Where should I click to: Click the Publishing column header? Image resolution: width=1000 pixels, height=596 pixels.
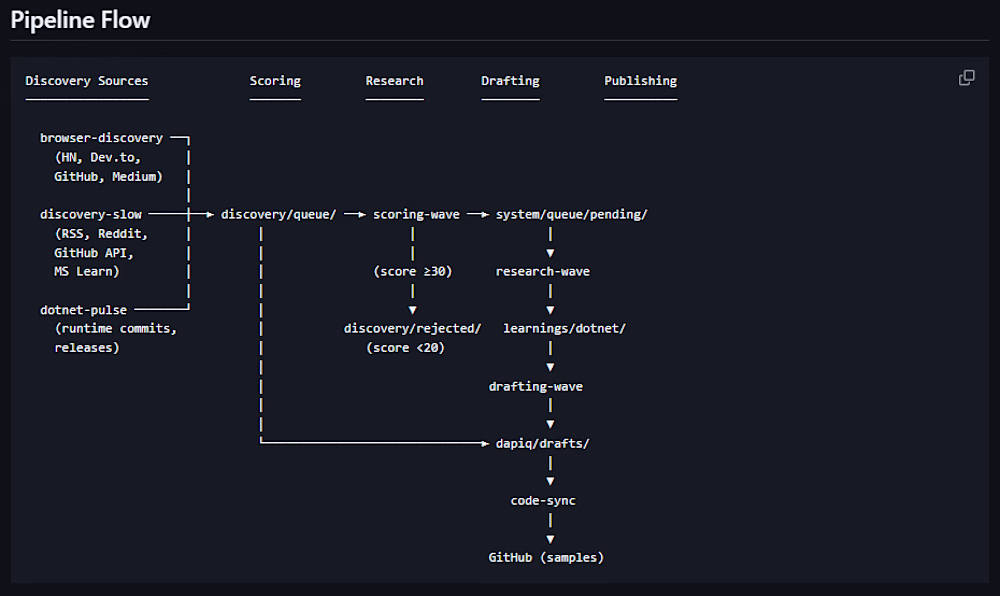(x=640, y=81)
